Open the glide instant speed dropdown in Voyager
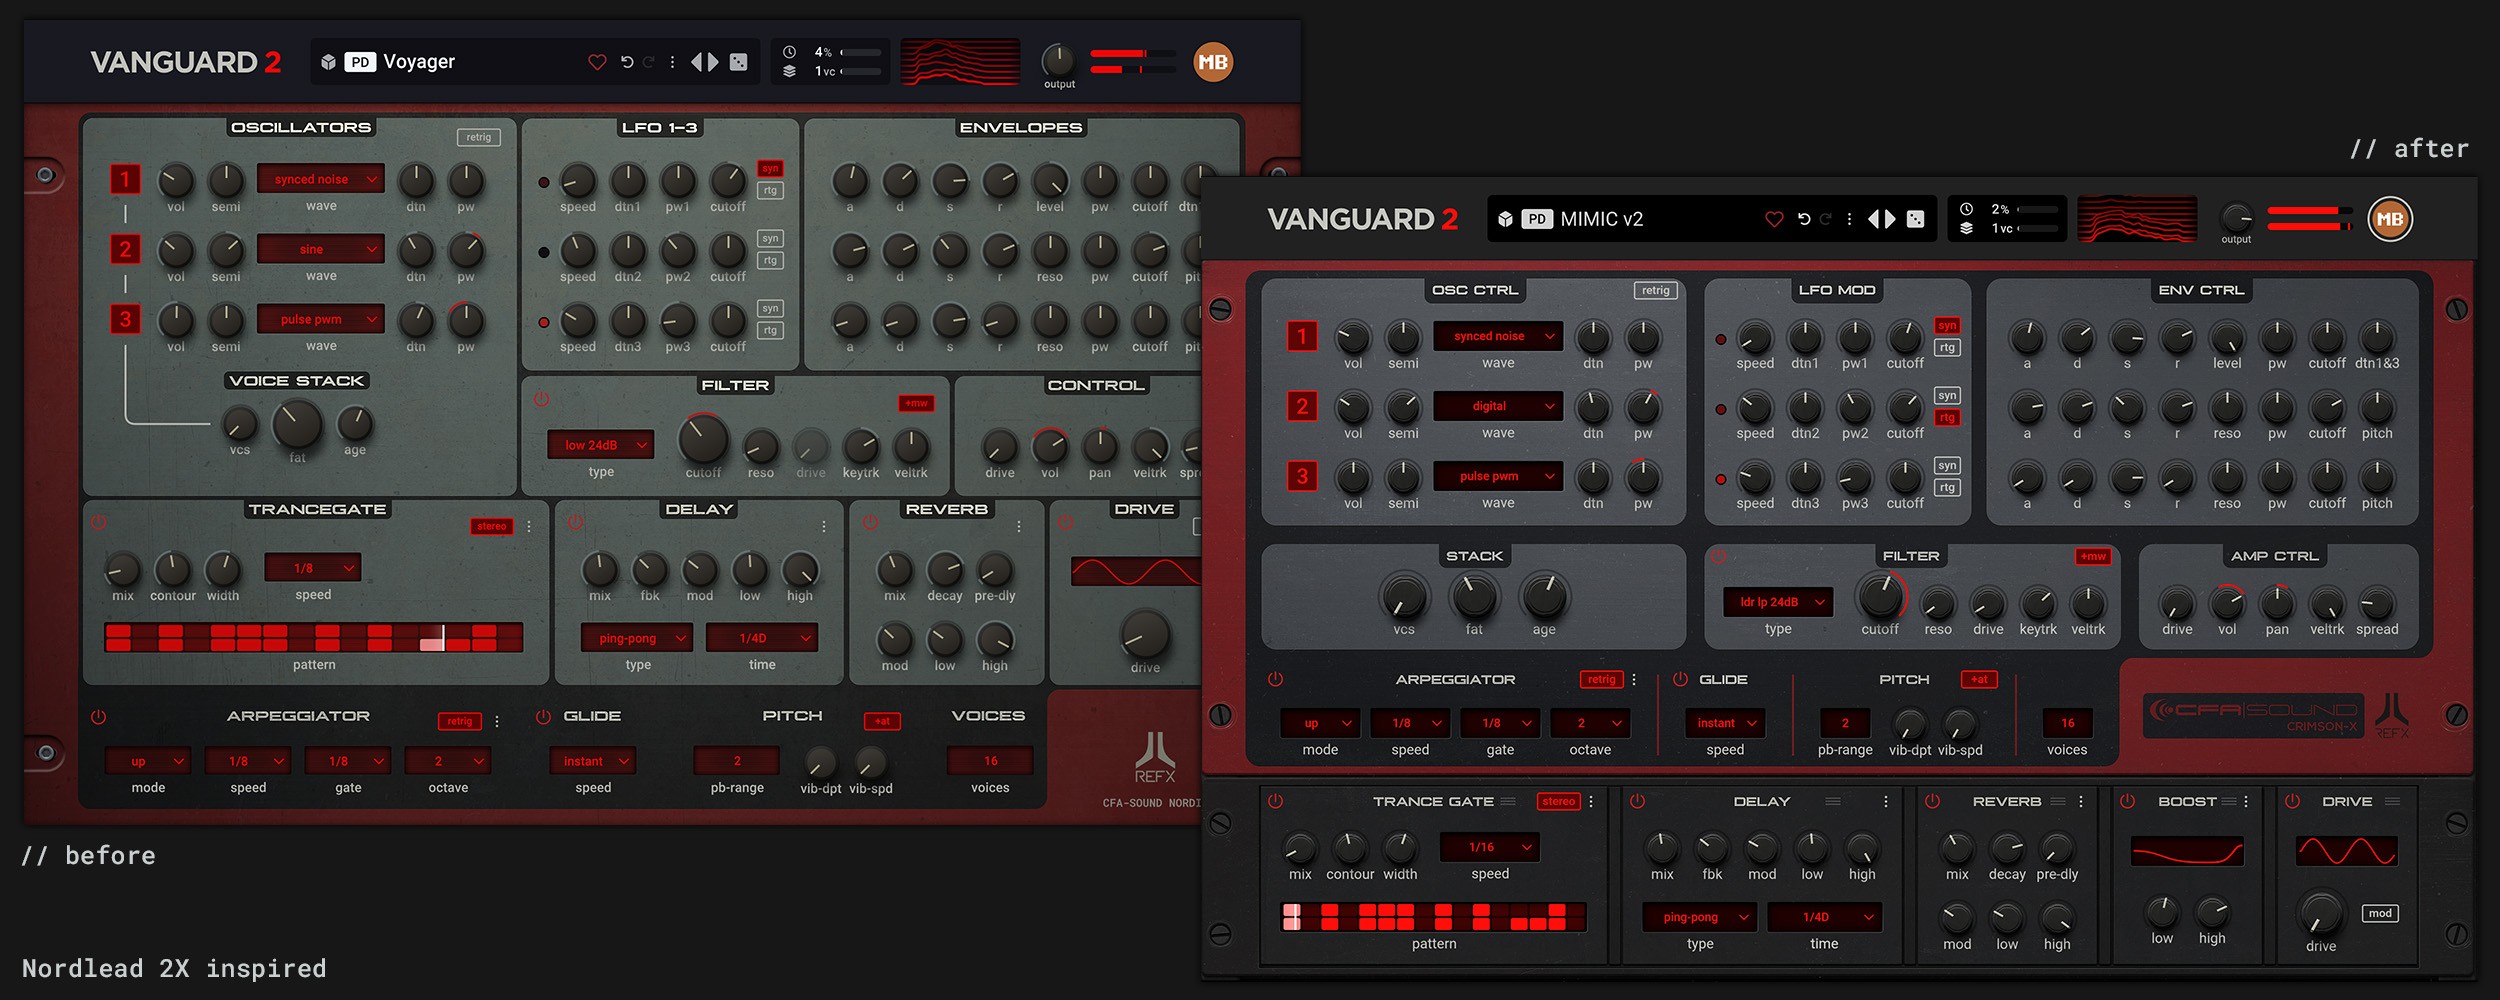Screen dimensions: 2500x1000 click(x=593, y=761)
